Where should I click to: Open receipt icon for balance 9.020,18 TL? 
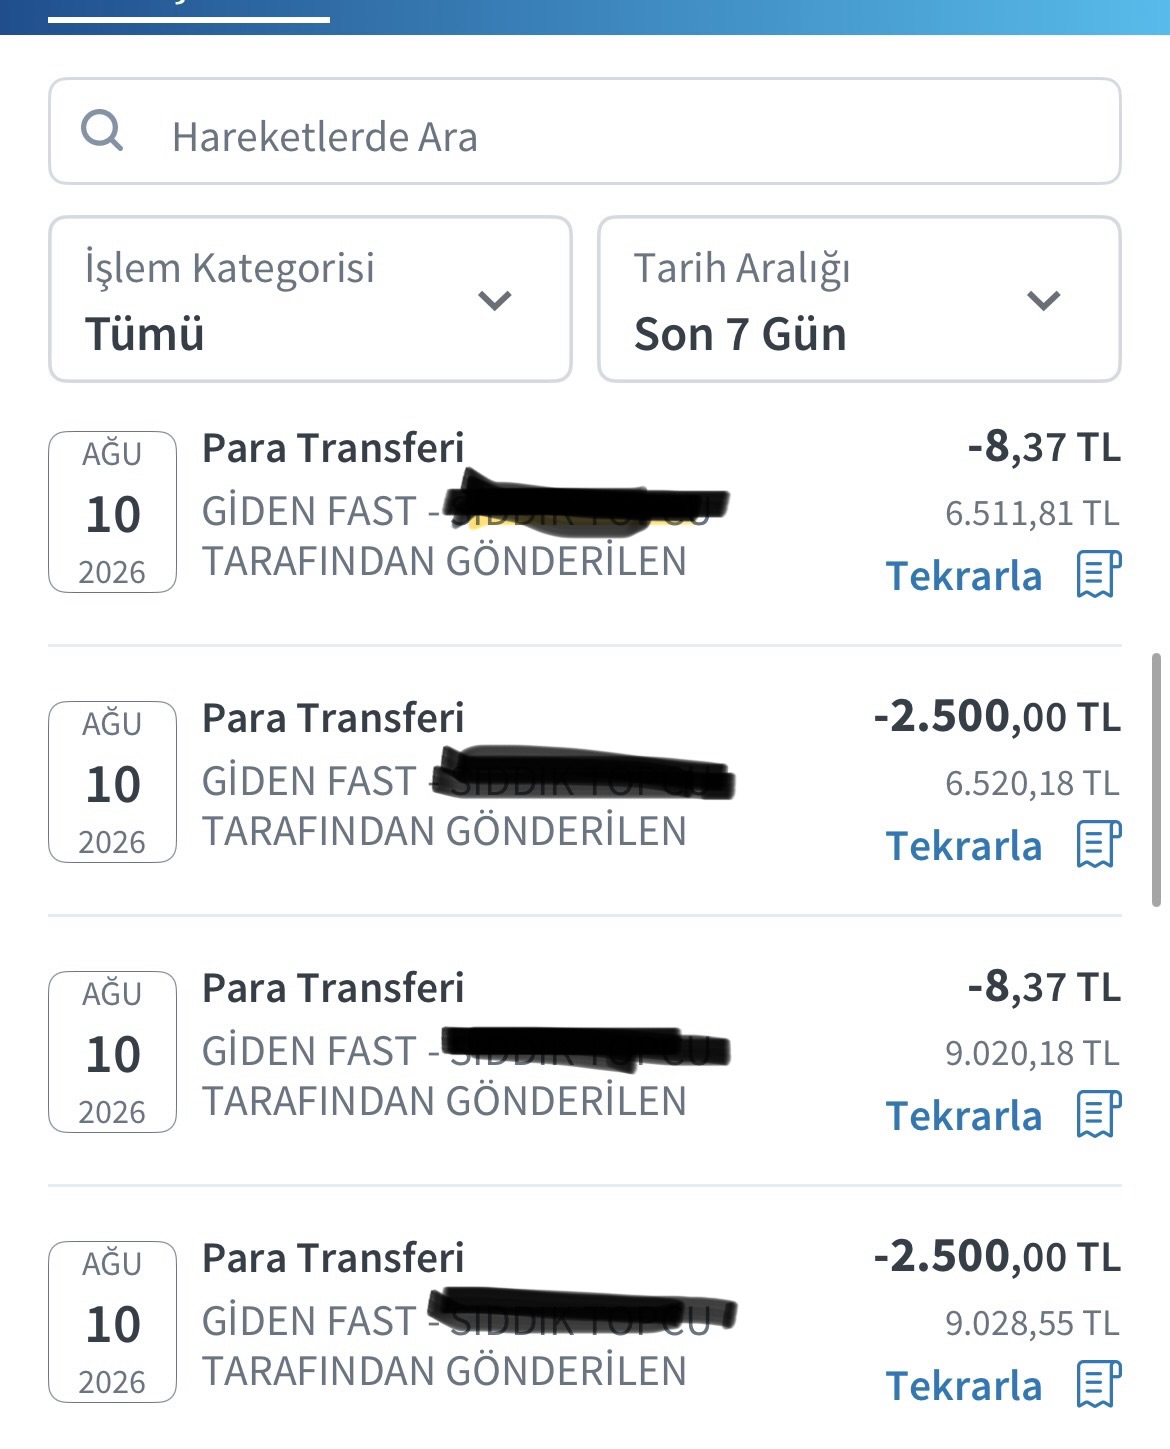point(1098,1114)
